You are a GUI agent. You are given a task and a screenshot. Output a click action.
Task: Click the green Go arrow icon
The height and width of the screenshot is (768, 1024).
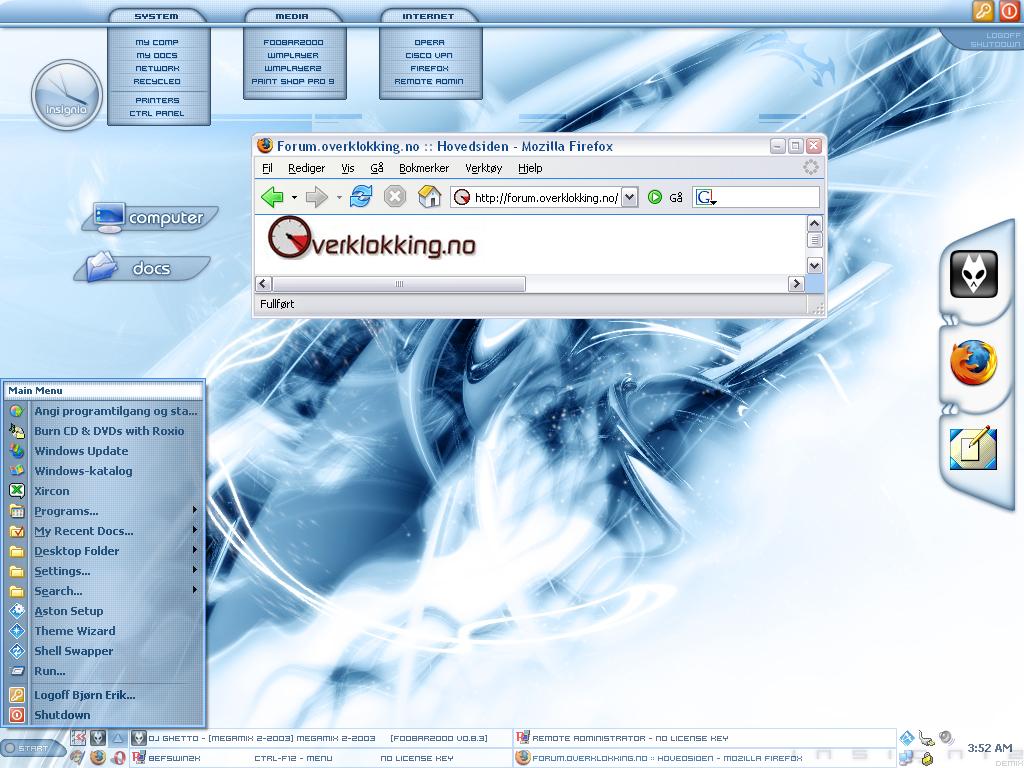pyautogui.click(x=654, y=197)
